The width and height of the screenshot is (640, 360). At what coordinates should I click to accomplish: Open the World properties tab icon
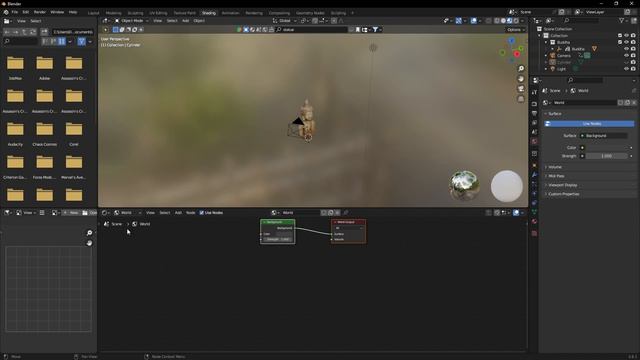pyautogui.click(x=534, y=142)
